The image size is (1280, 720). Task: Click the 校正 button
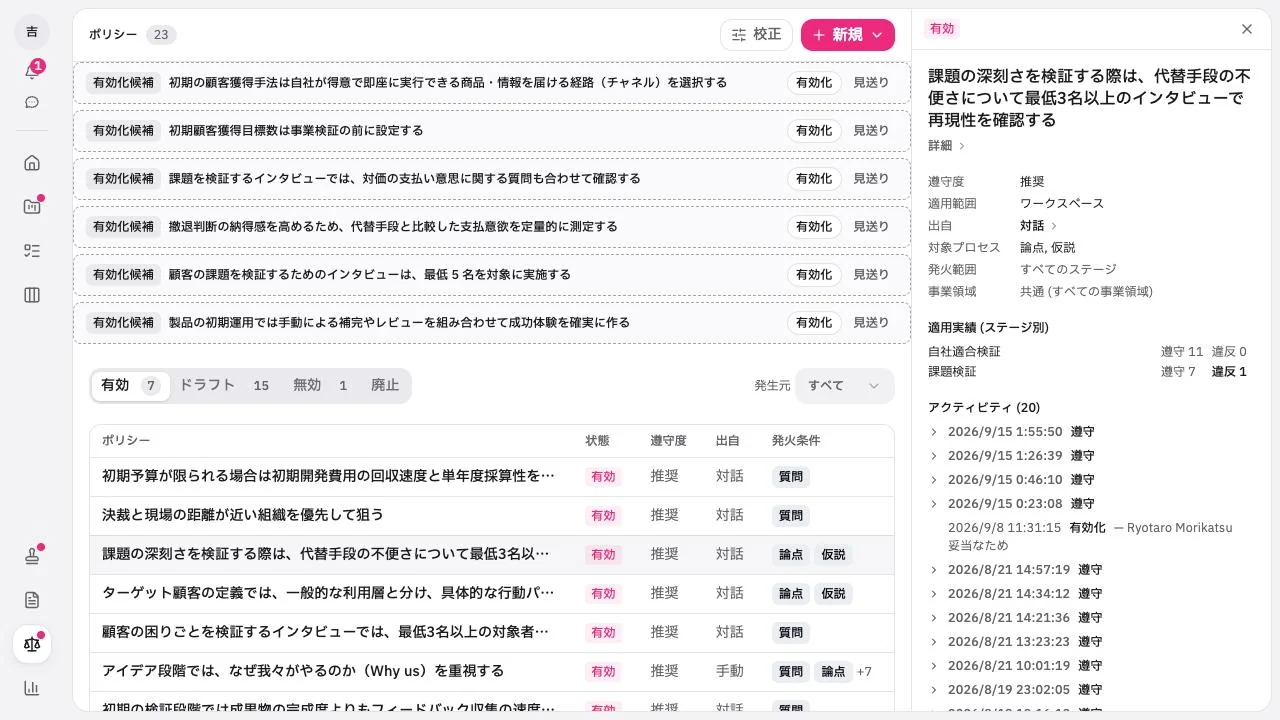click(756, 35)
